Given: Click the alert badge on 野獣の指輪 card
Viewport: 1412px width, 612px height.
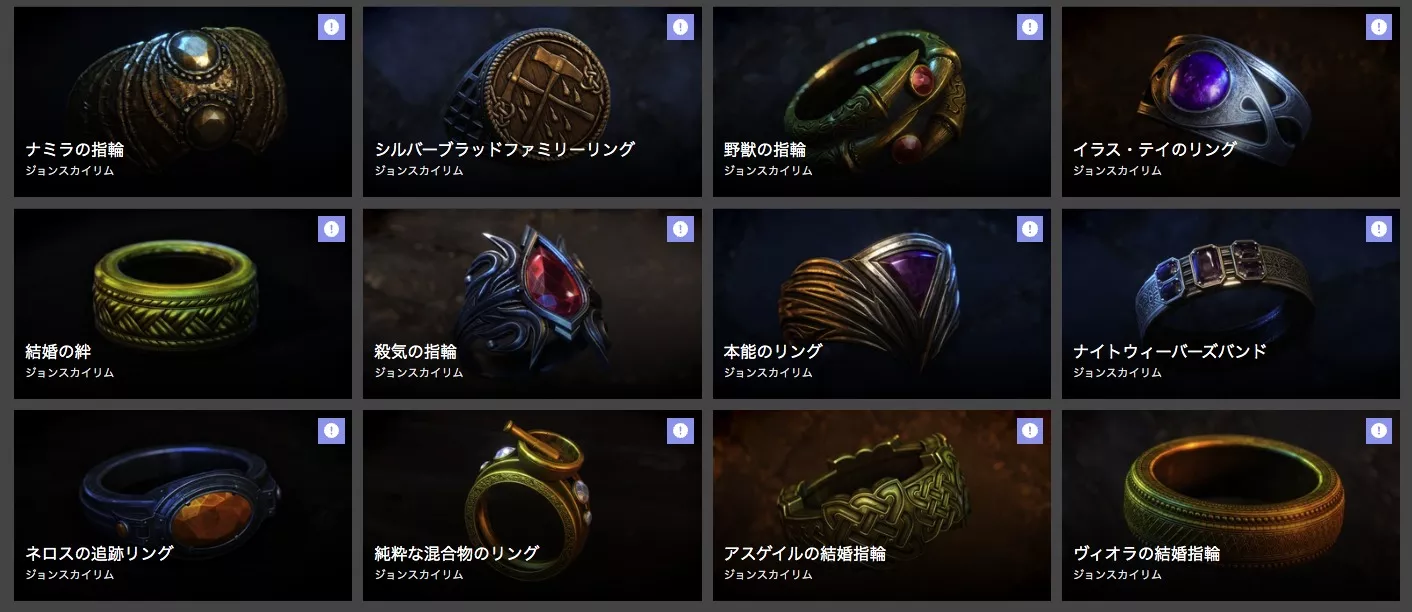Looking at the screenshot, I should (1030, 27).
